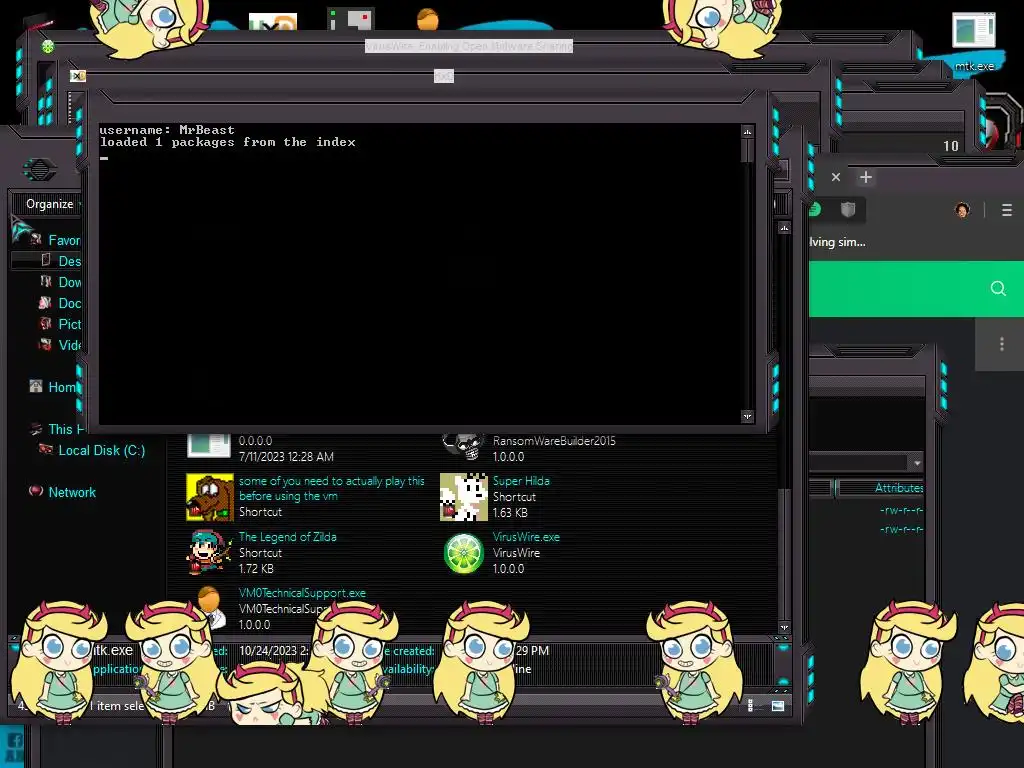Screen dimensions: 1024x768
Task: Open the Organize menu in File Explorer
Action: (51, 204)
